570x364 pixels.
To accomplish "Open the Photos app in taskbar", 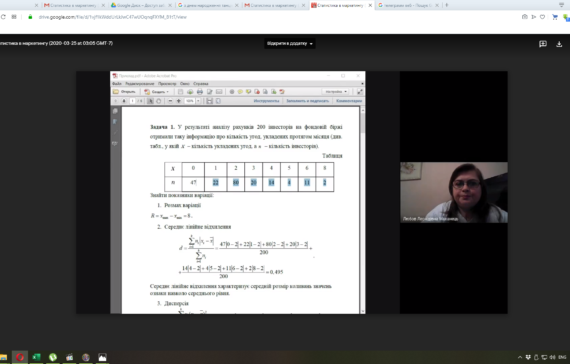I will tap(103, 357).
